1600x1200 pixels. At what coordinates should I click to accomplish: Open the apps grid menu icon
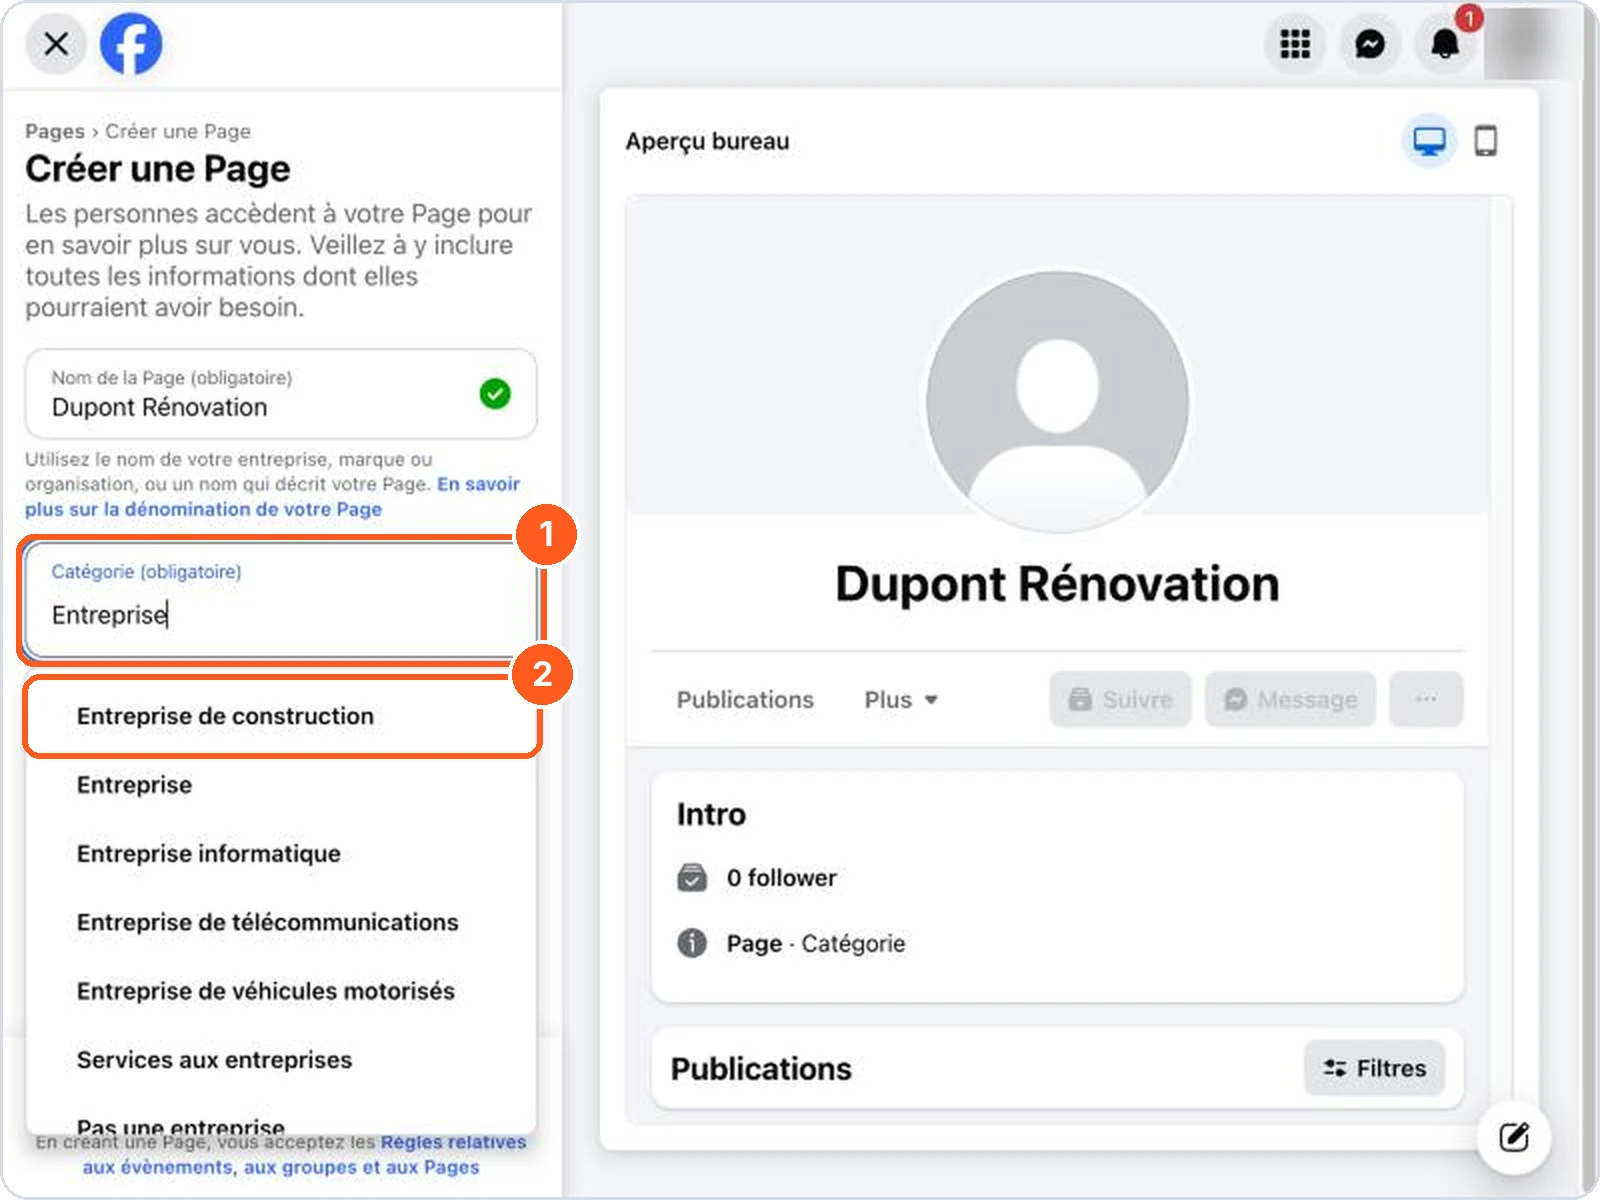point(1295,44)
